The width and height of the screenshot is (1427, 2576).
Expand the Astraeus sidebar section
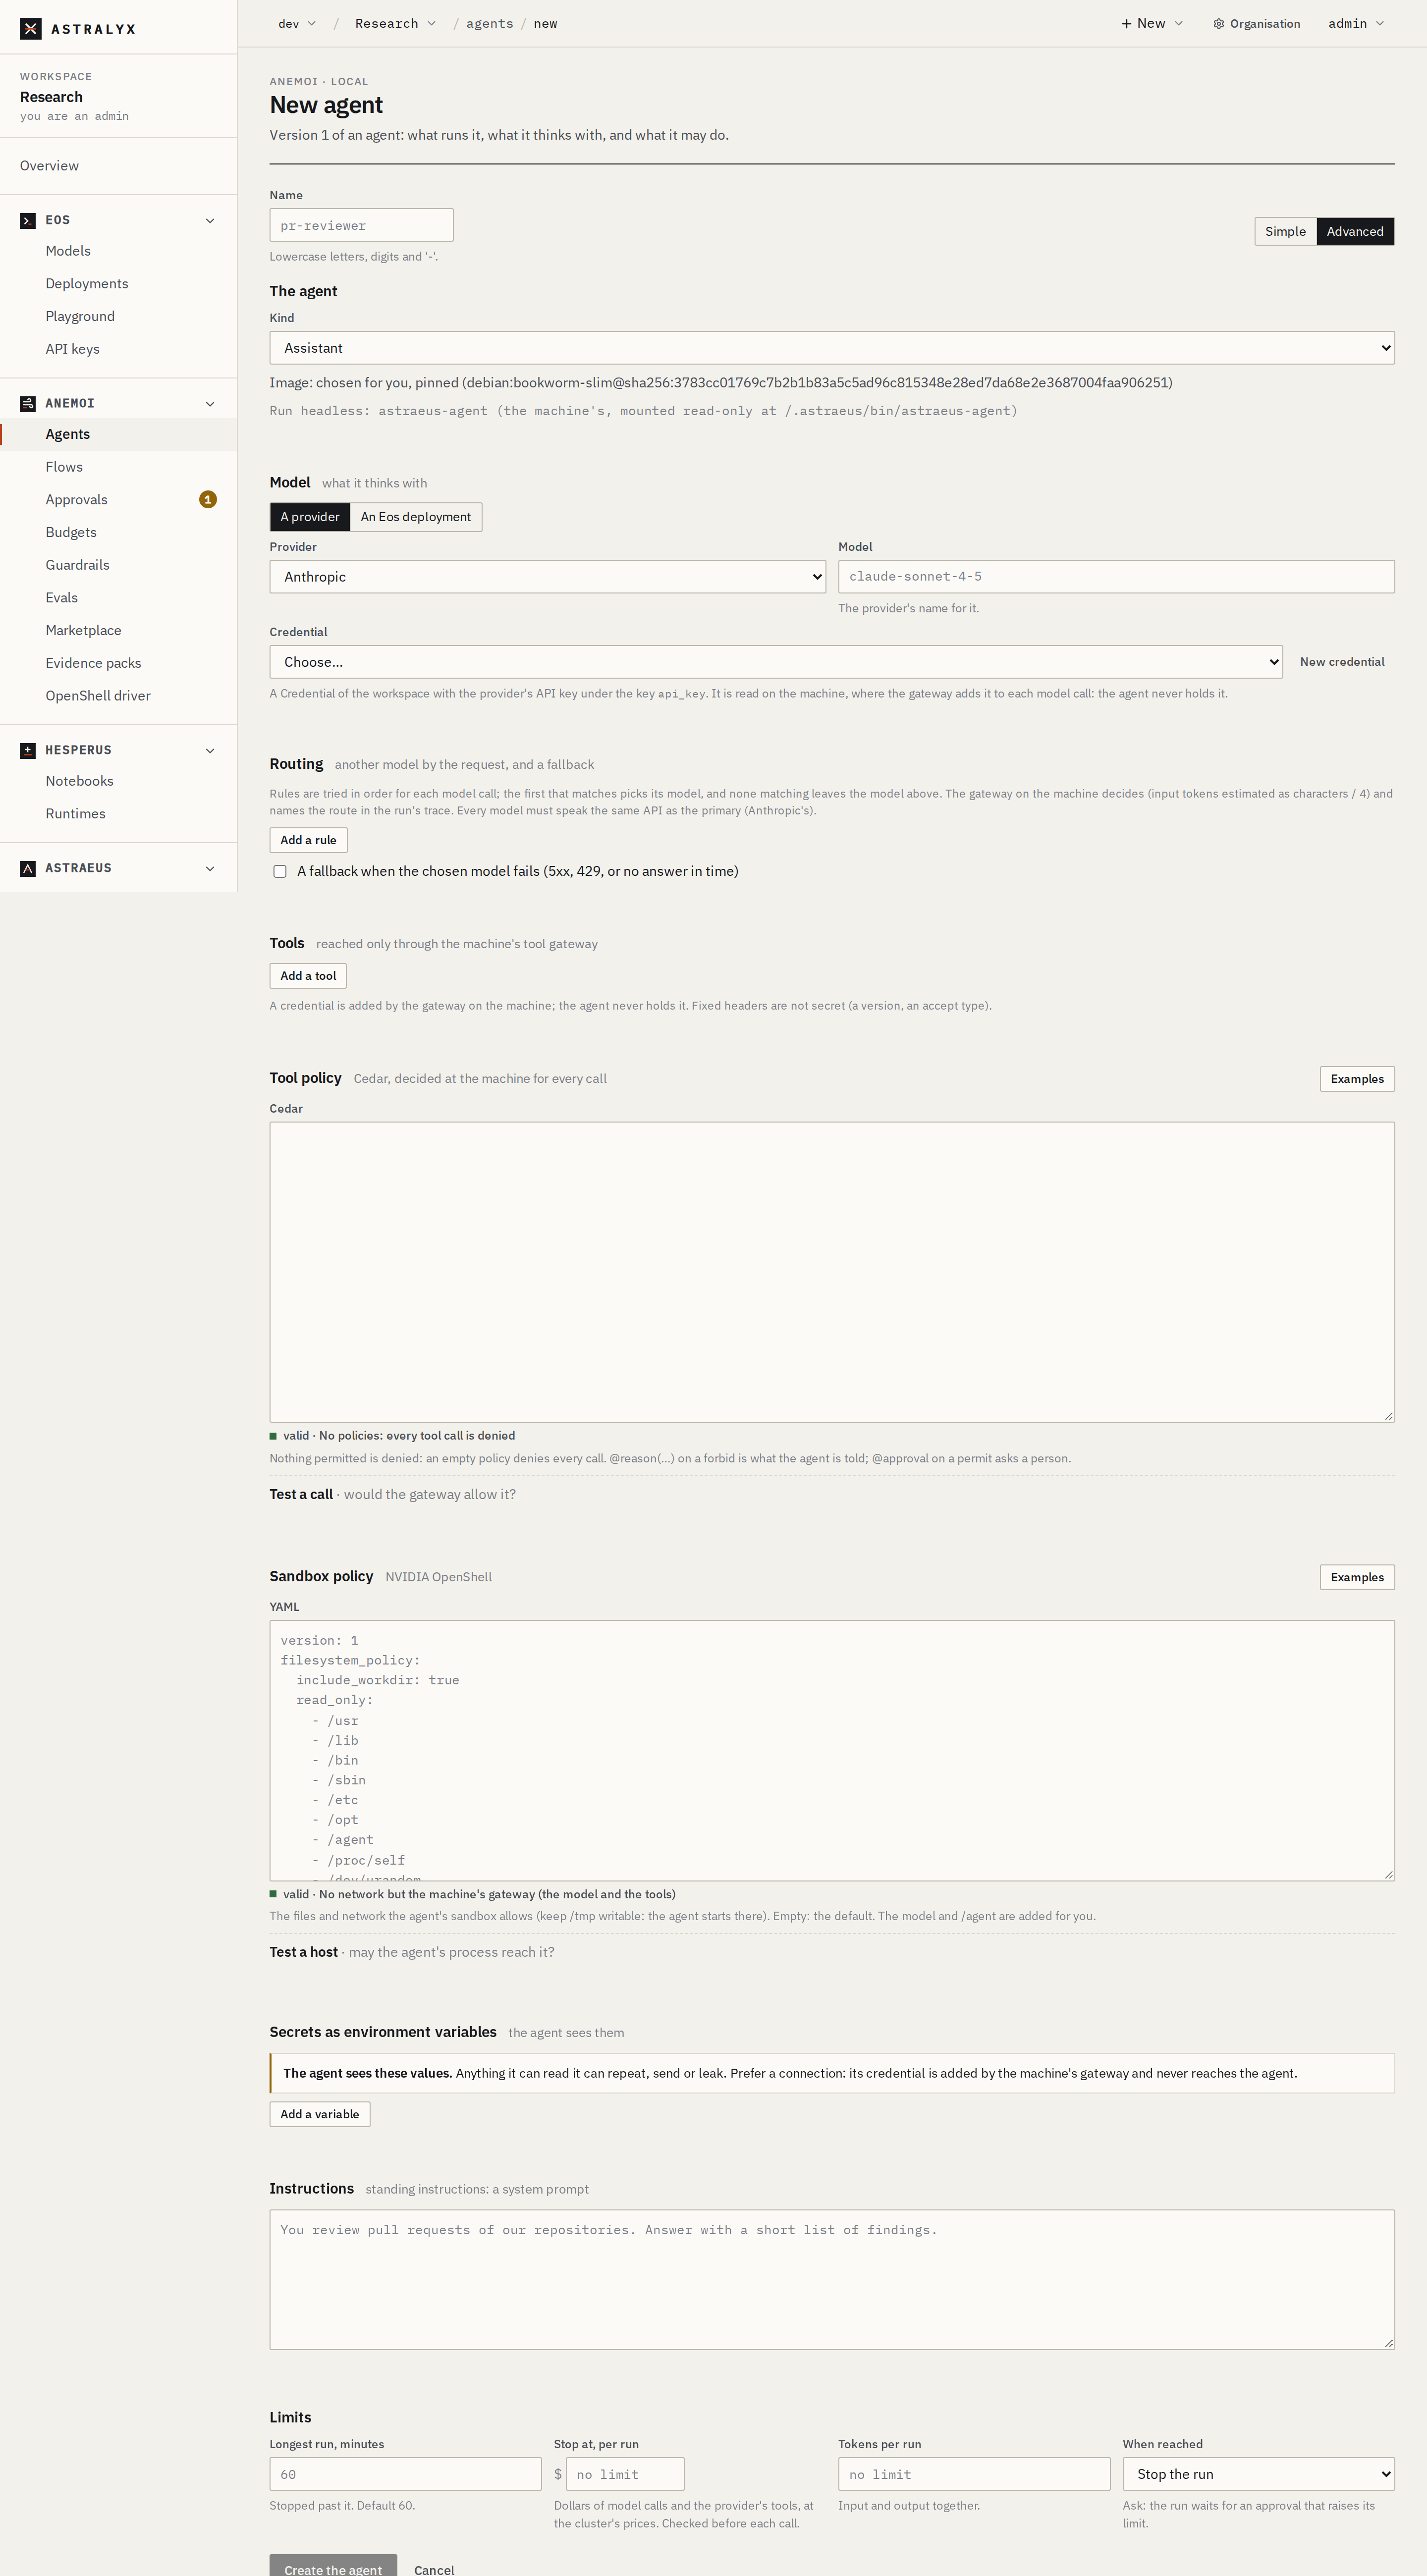(x=210, y=868)
